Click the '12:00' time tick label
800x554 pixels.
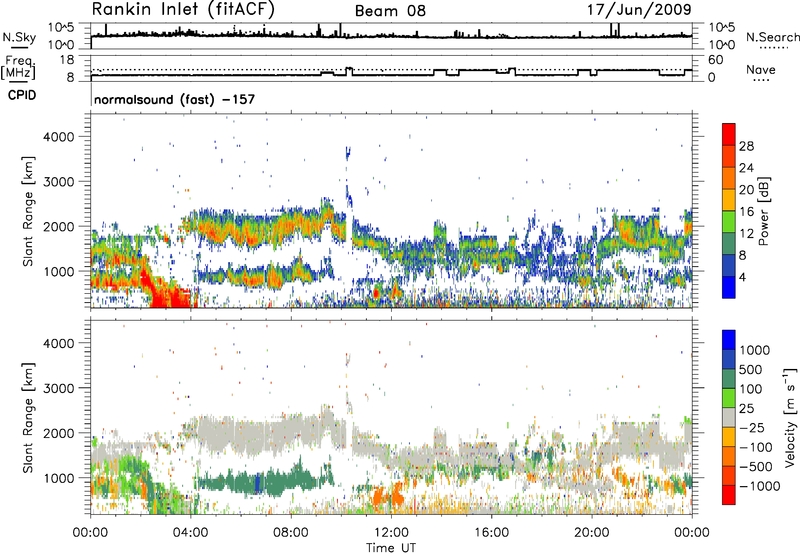391,533
